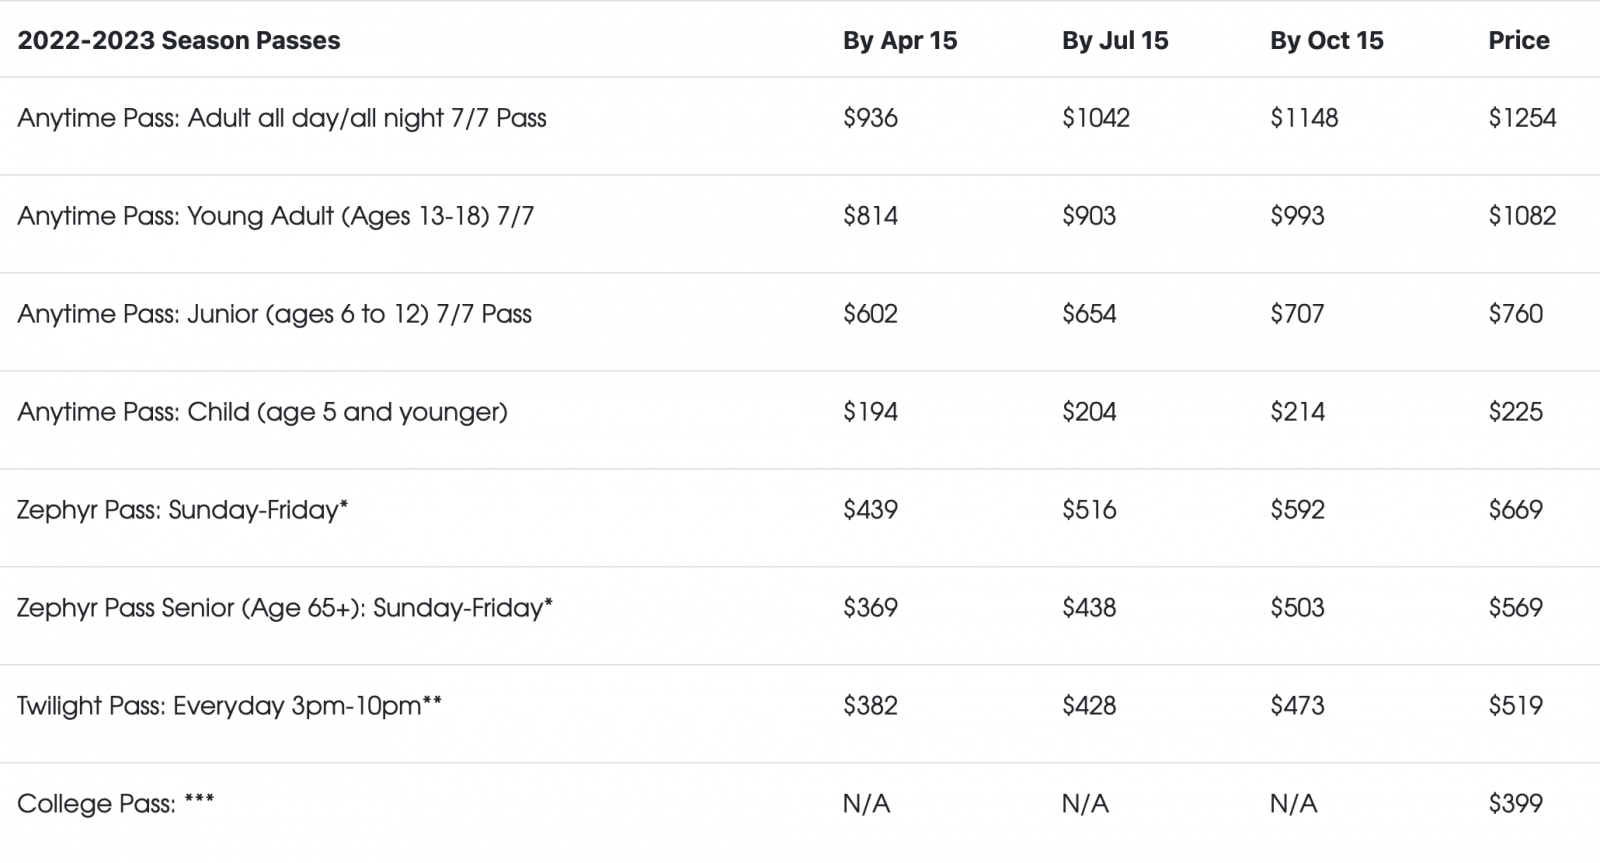Click the $382 Twilight Pass Apr 15 price
The height and width of the screenshot is (863, 1600).
tap(871, 706)
